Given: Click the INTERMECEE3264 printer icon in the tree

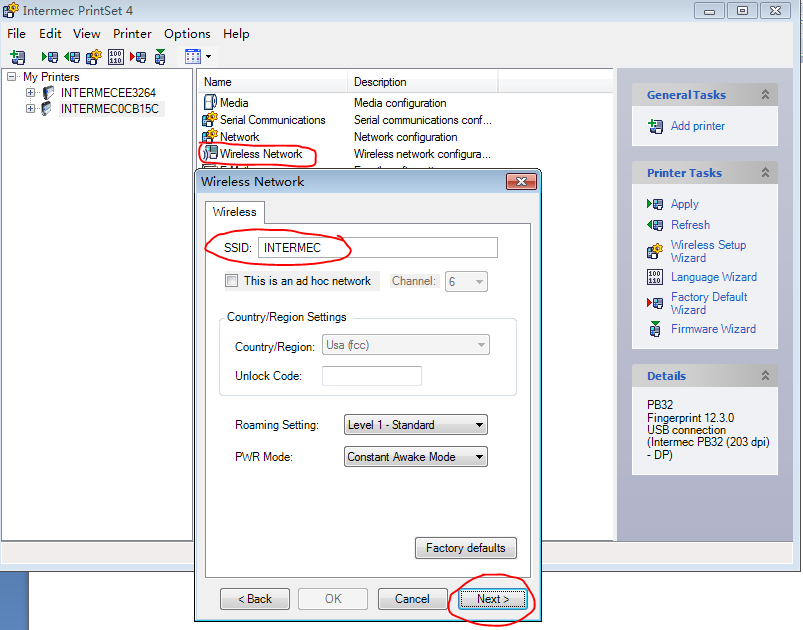Looking at the screenshot, I should click(x=48, y=93).
